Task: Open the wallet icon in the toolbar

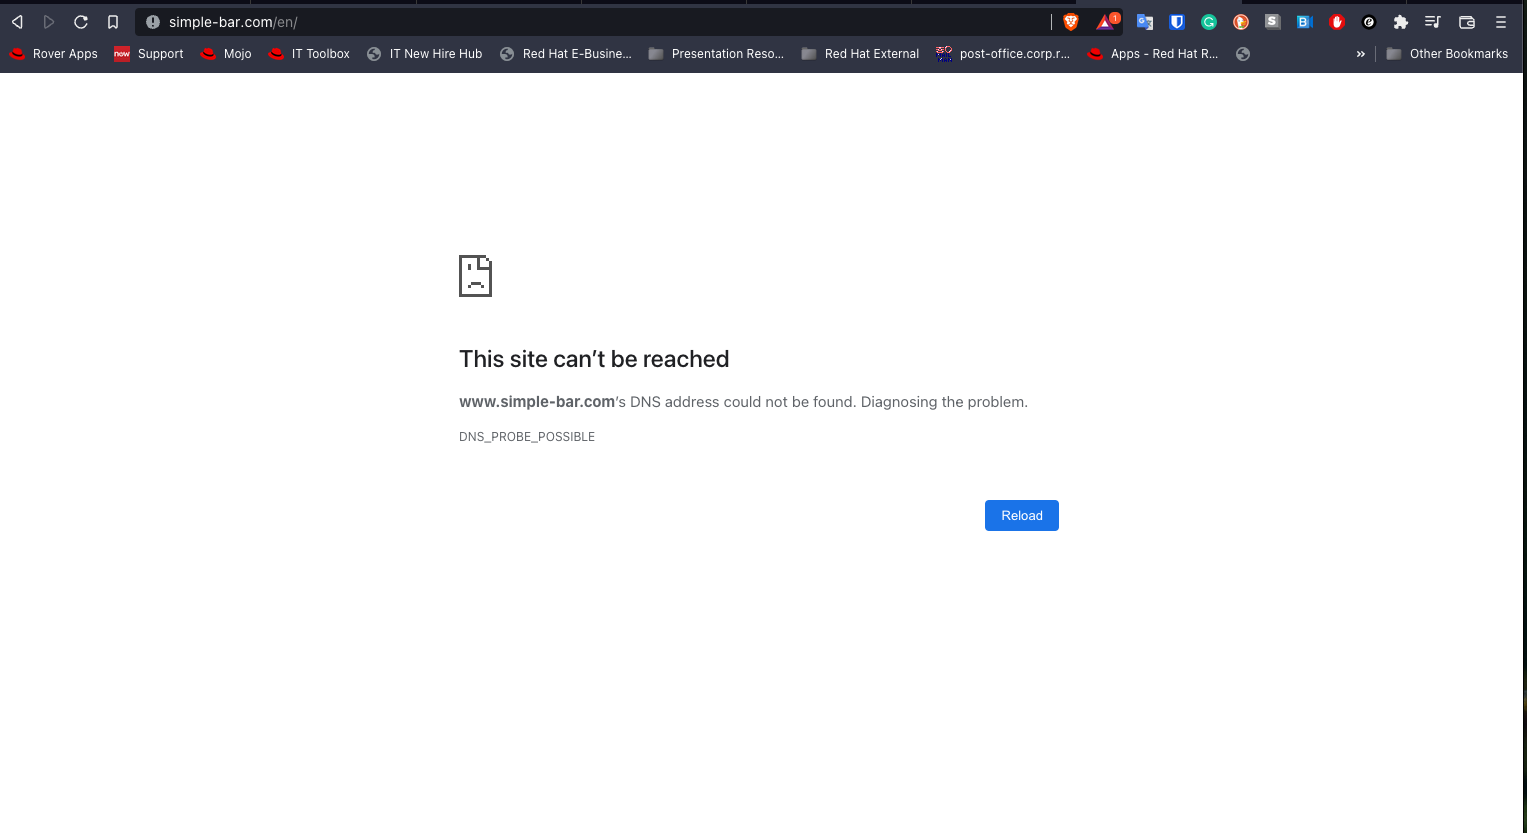Action: 1466,21
